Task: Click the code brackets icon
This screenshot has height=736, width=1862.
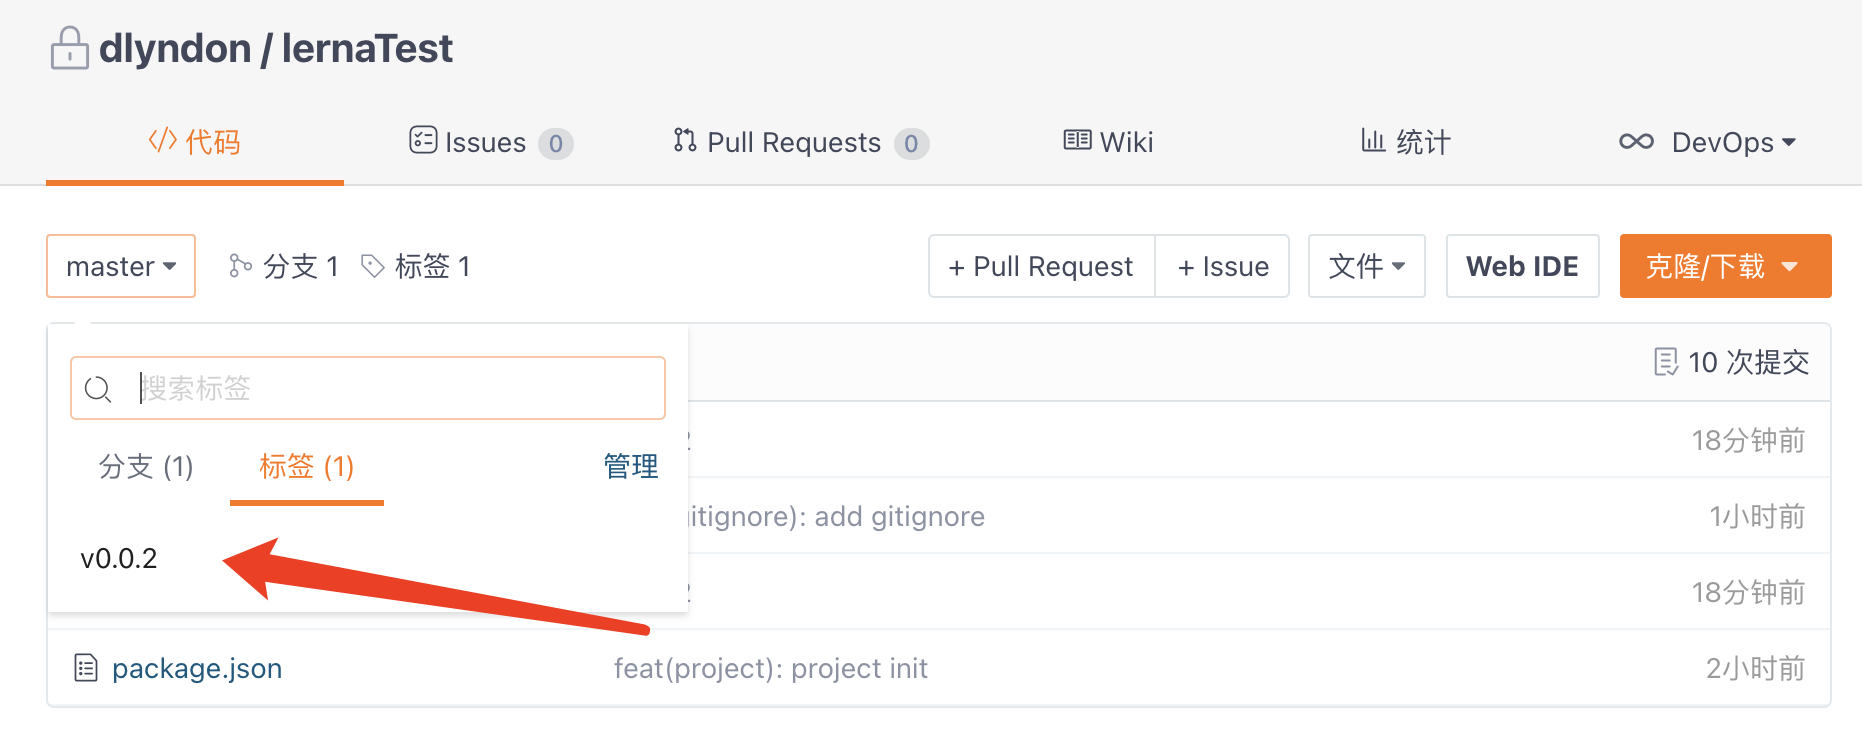Action: pyautogui.click(x=162, y=140)
